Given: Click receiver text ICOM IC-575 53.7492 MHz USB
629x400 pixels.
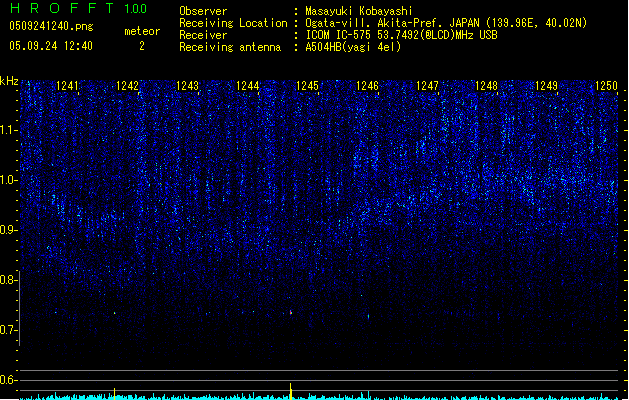Looking at the screenshot, I should pos(402,35).
